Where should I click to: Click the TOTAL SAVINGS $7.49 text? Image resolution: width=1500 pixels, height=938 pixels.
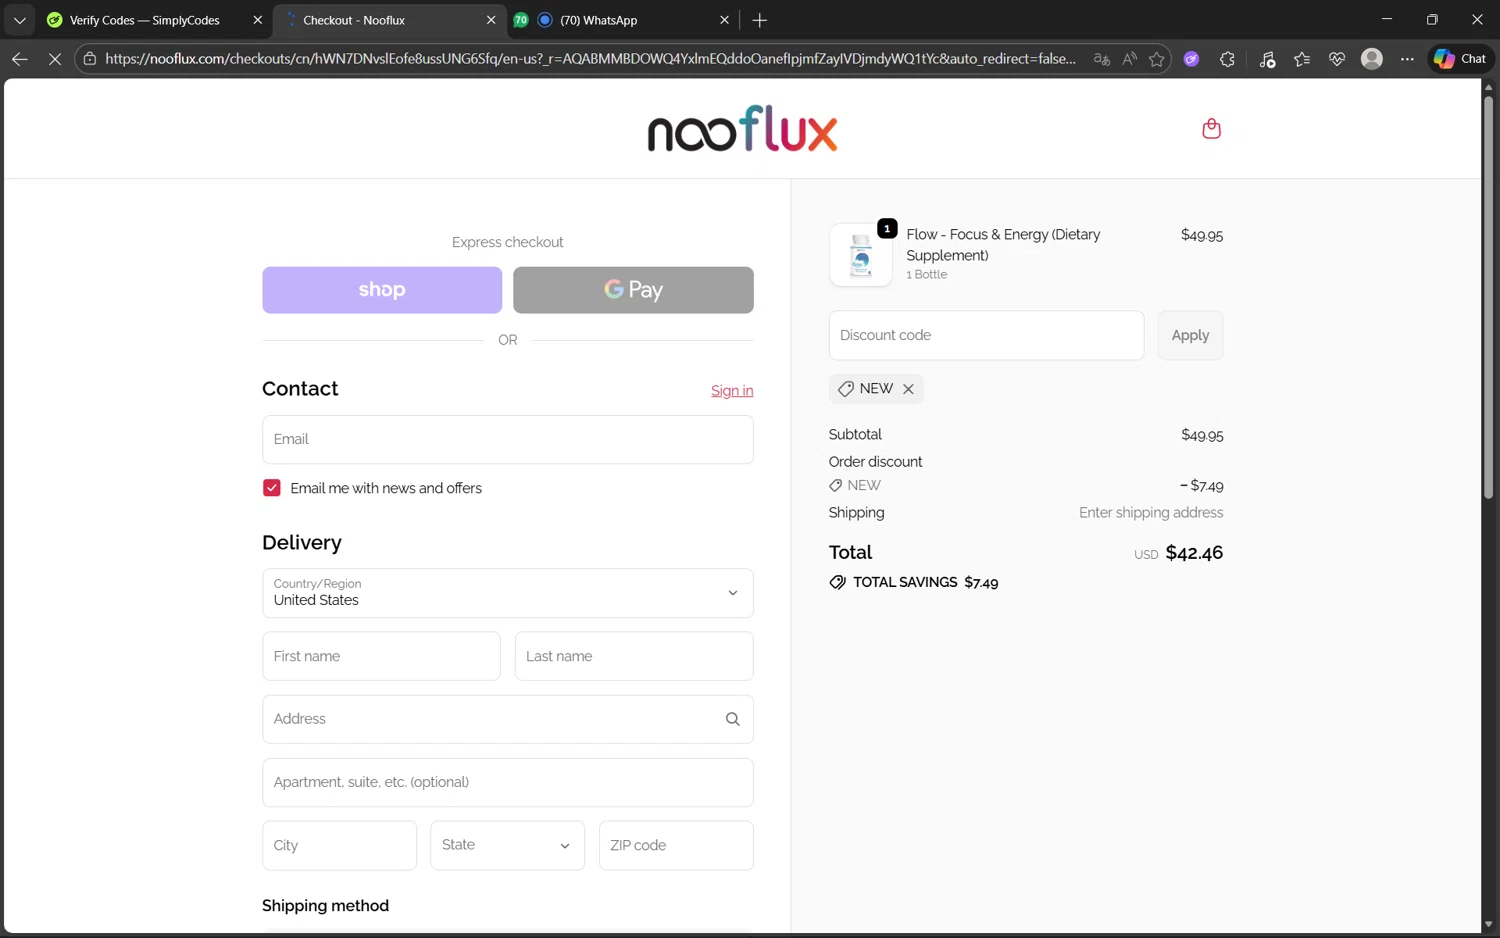pyautogui.click(x=925, y=582)
